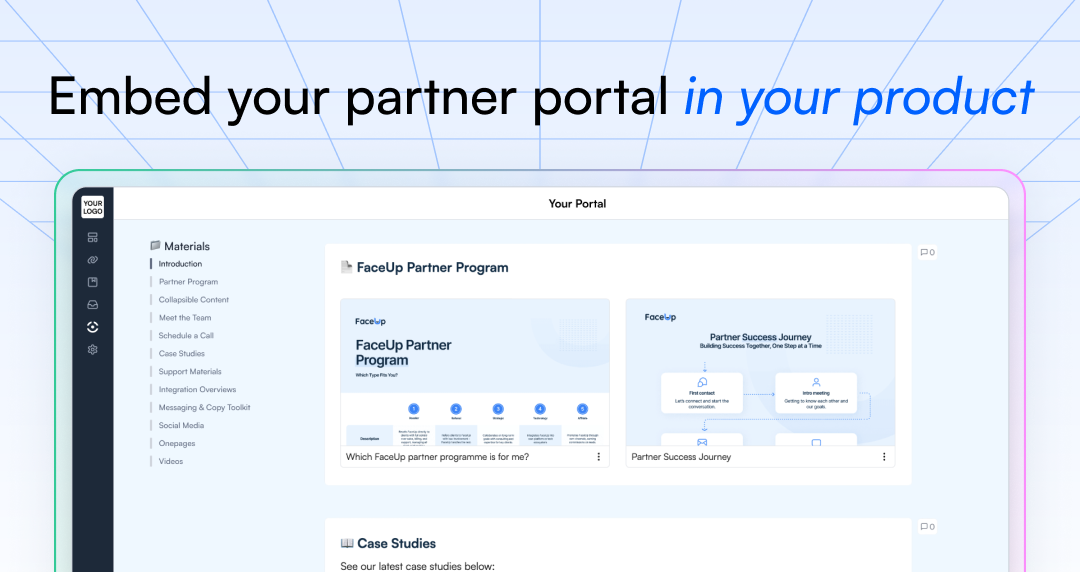This screenshot has height=572, width=1080.
Task: Click the FaceUp Partner Program heading
Action: coord(433,267)
